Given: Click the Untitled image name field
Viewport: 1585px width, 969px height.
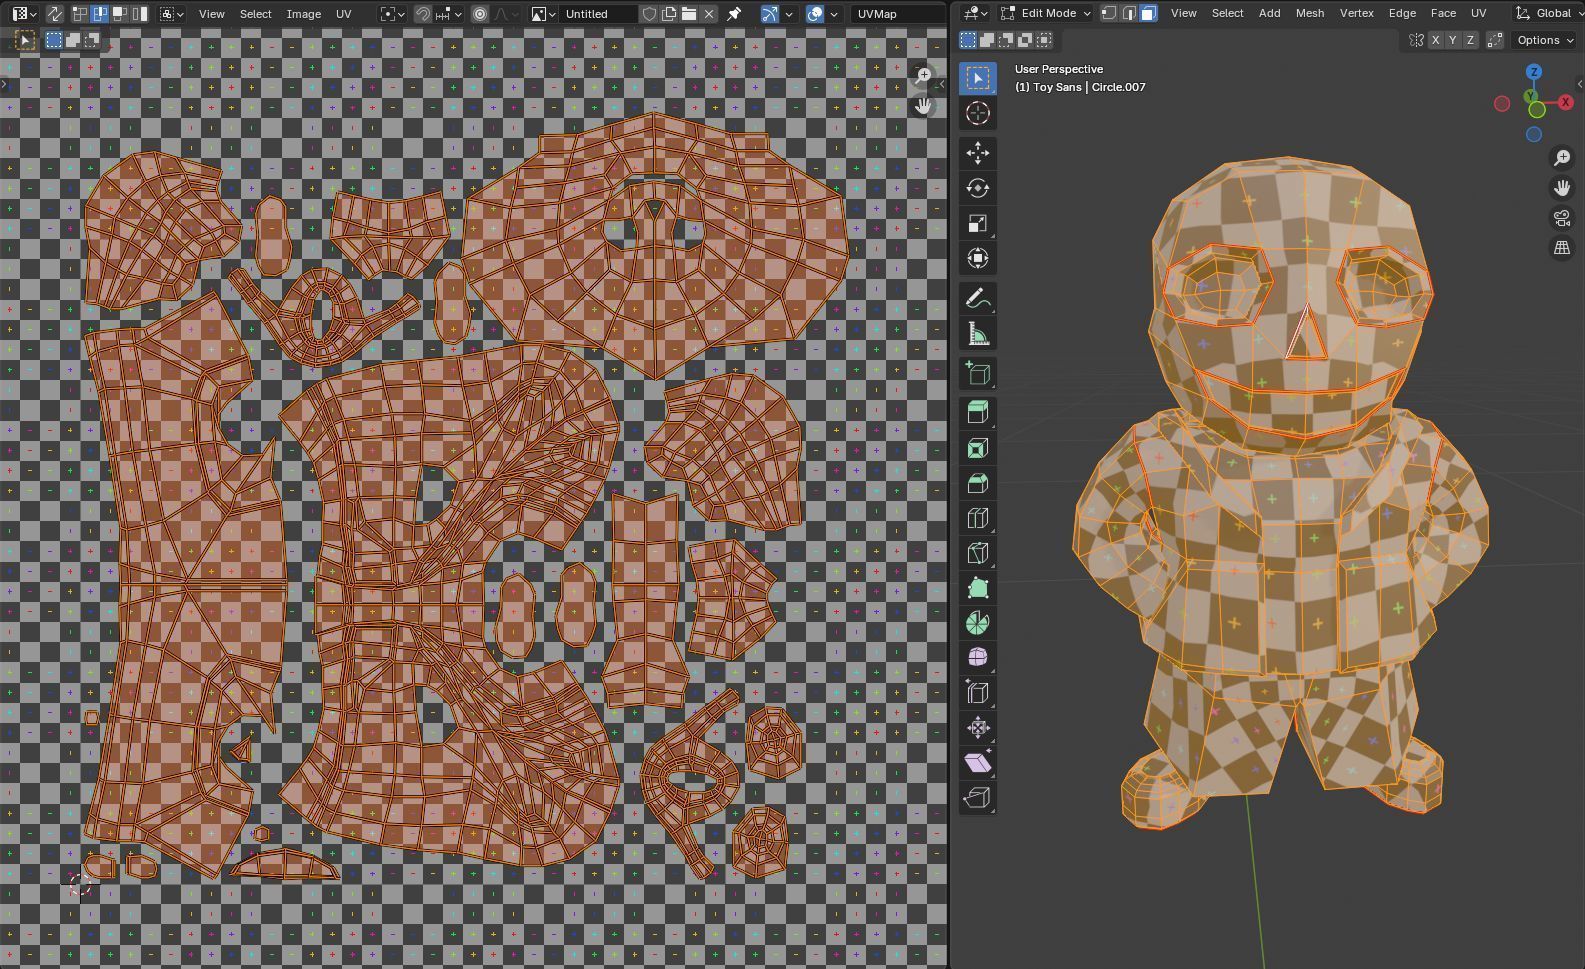Looking at the screenshot, I should tap(599, 14).
